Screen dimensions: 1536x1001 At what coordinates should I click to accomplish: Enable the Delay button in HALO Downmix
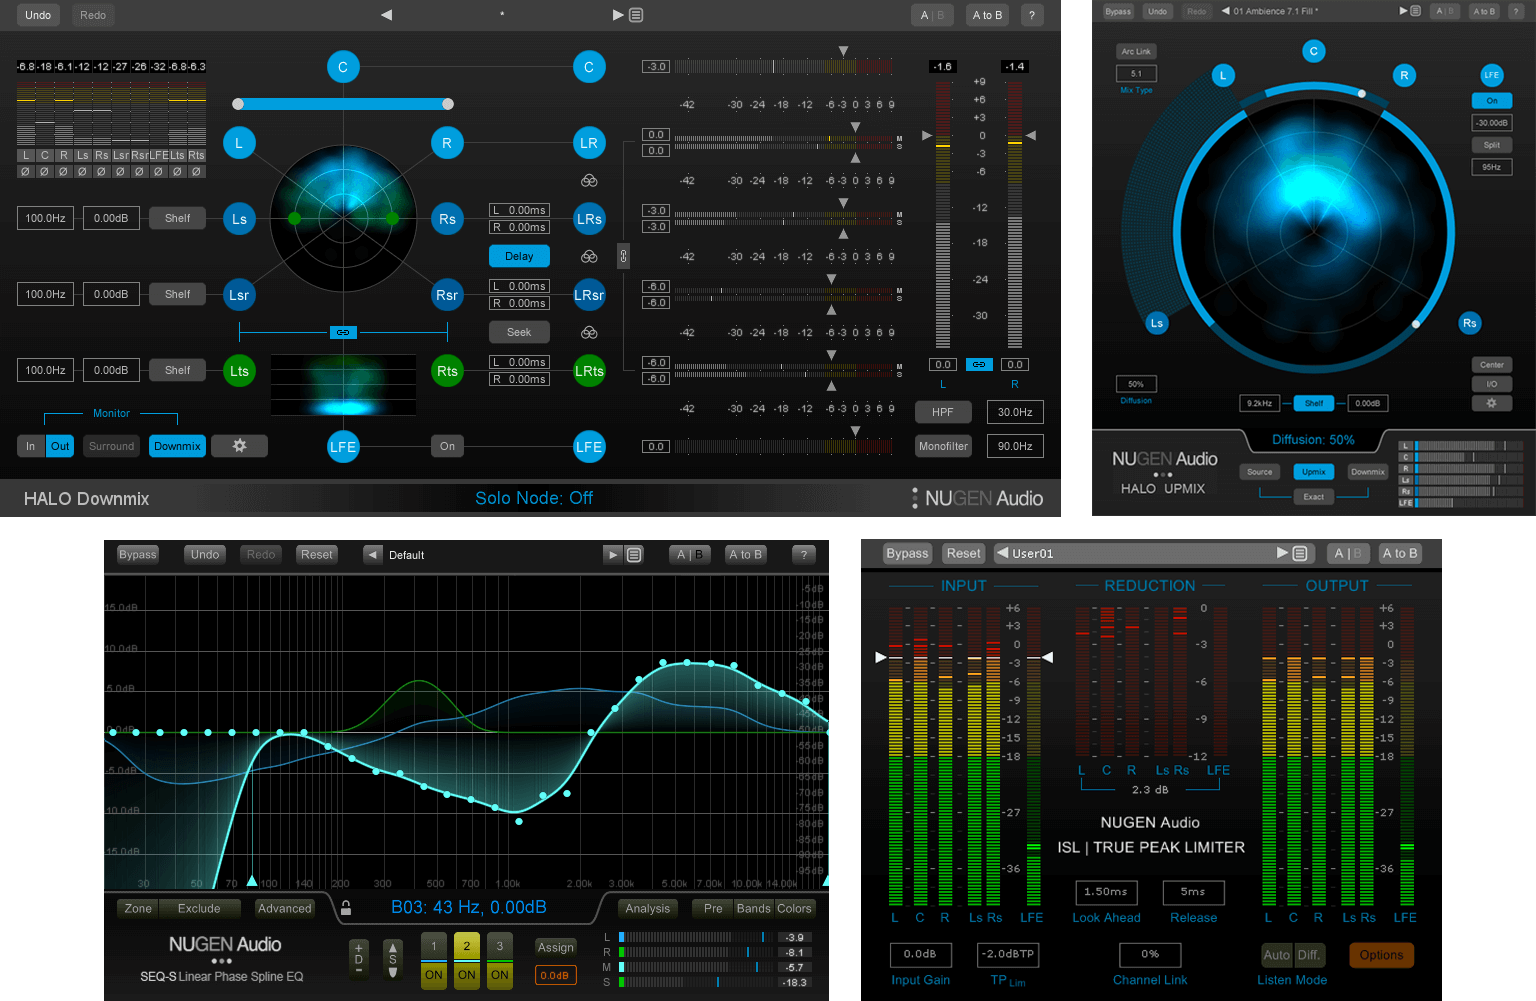pos(519,256)
